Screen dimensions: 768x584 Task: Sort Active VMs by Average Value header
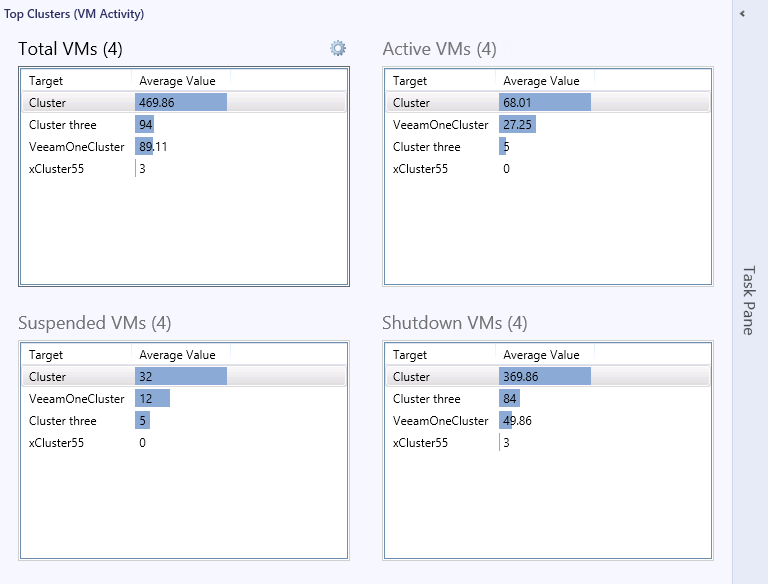pos(541,81)
